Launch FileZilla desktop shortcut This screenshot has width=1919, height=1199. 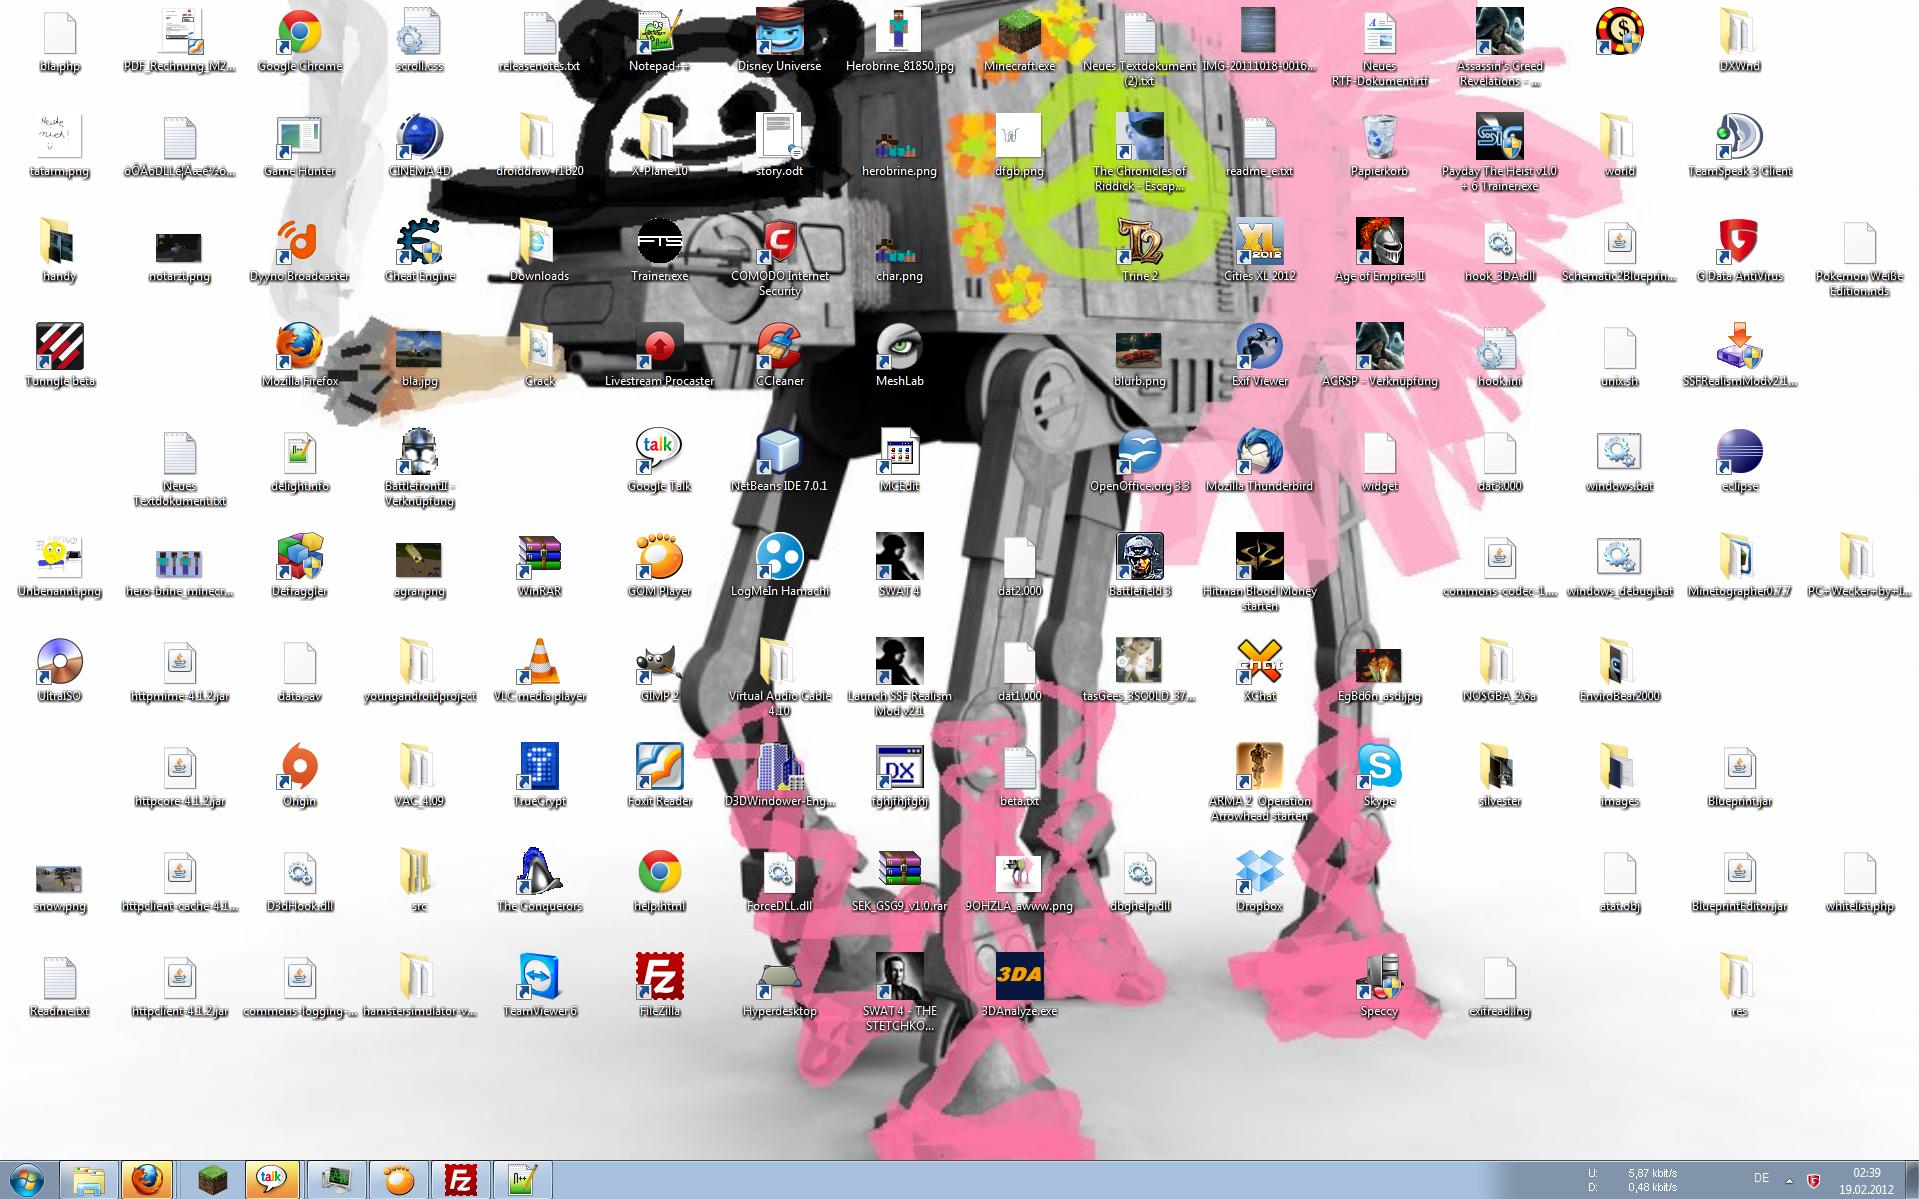click(659, 986)
